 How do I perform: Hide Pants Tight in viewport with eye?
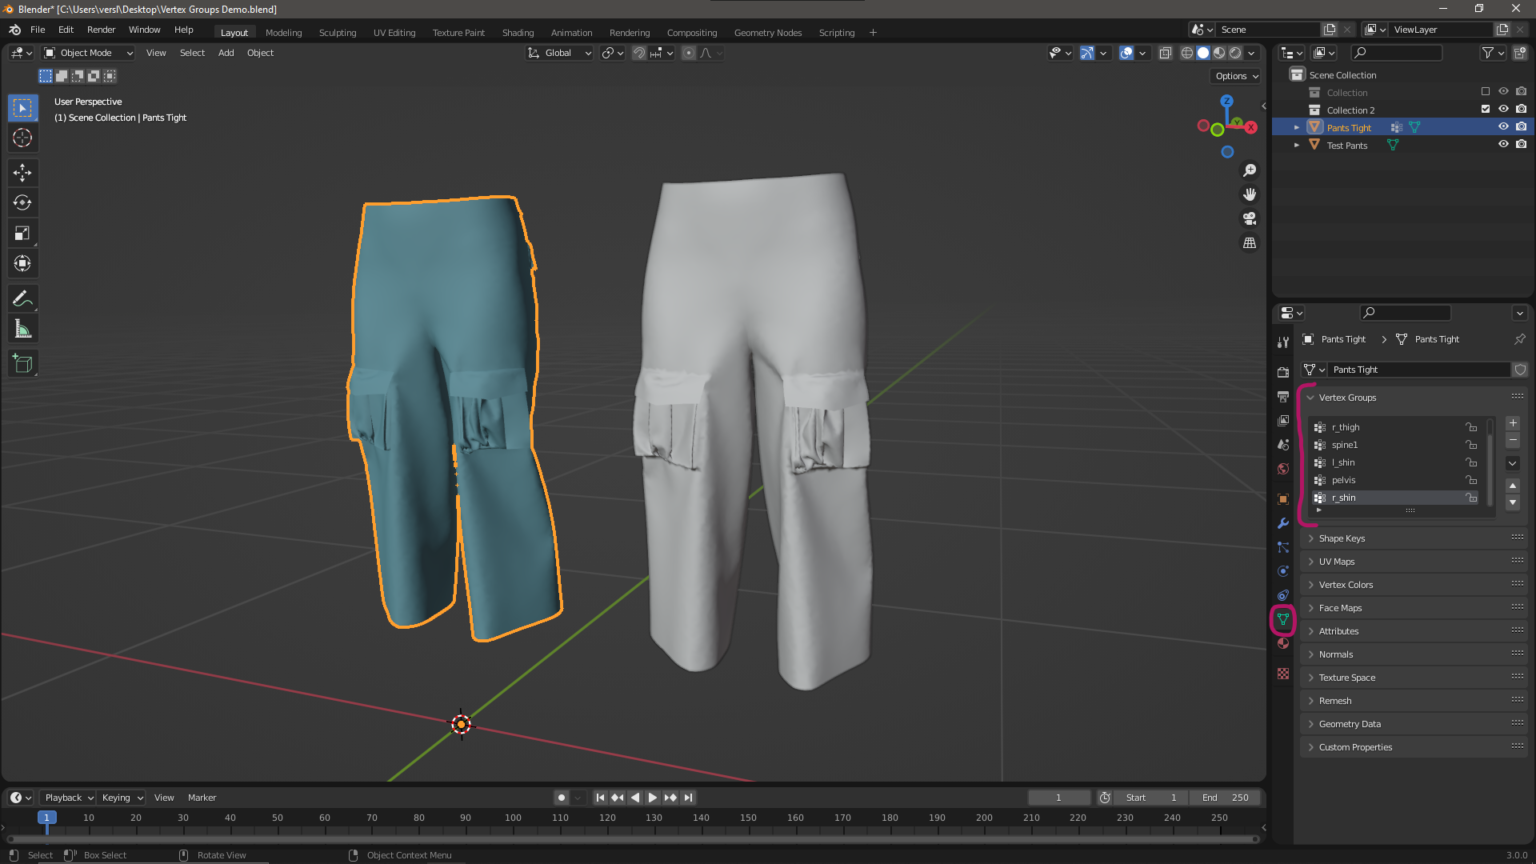[1503, 127]
